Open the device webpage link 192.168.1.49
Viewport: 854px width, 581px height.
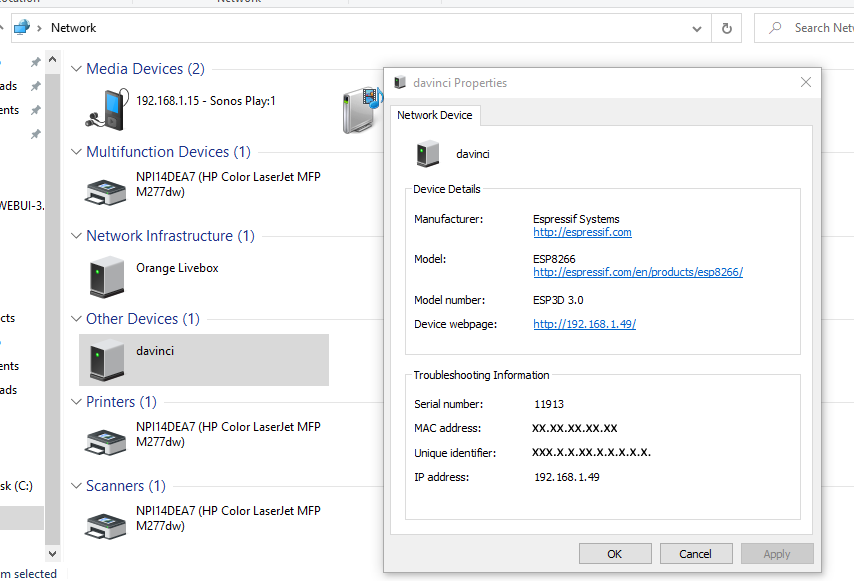(x=584, y=324)
